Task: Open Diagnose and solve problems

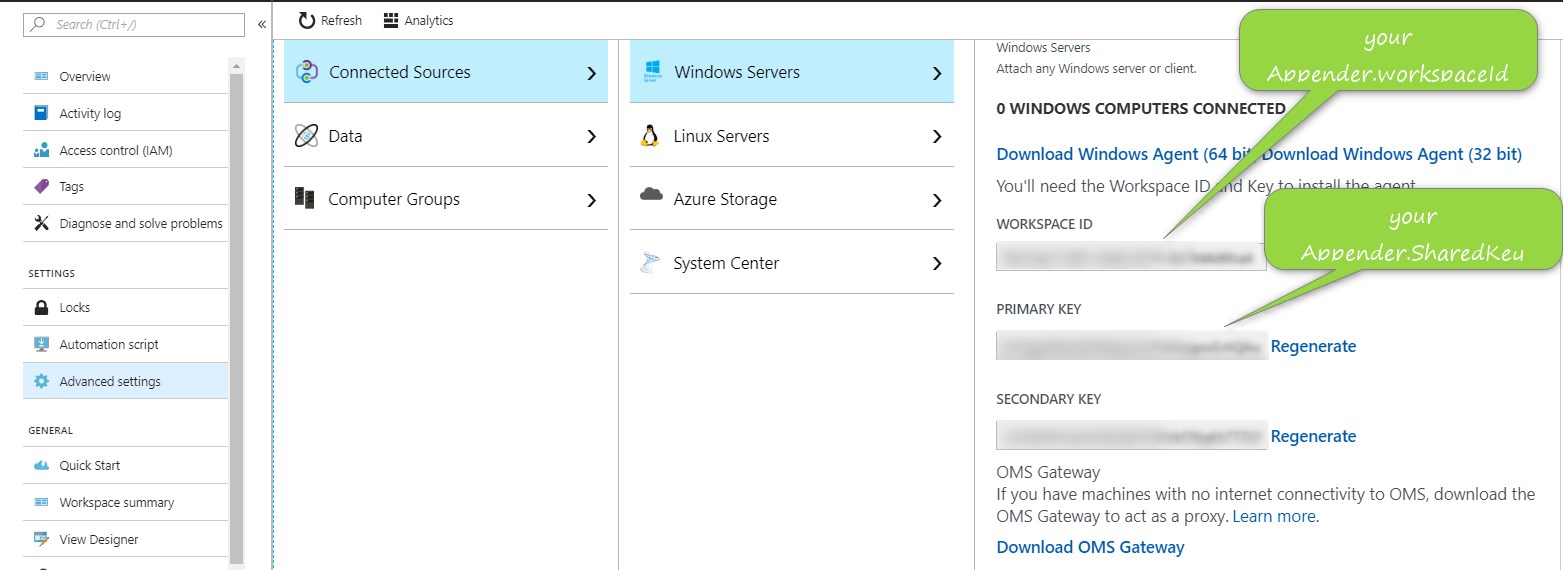Action: pos(140,223)
